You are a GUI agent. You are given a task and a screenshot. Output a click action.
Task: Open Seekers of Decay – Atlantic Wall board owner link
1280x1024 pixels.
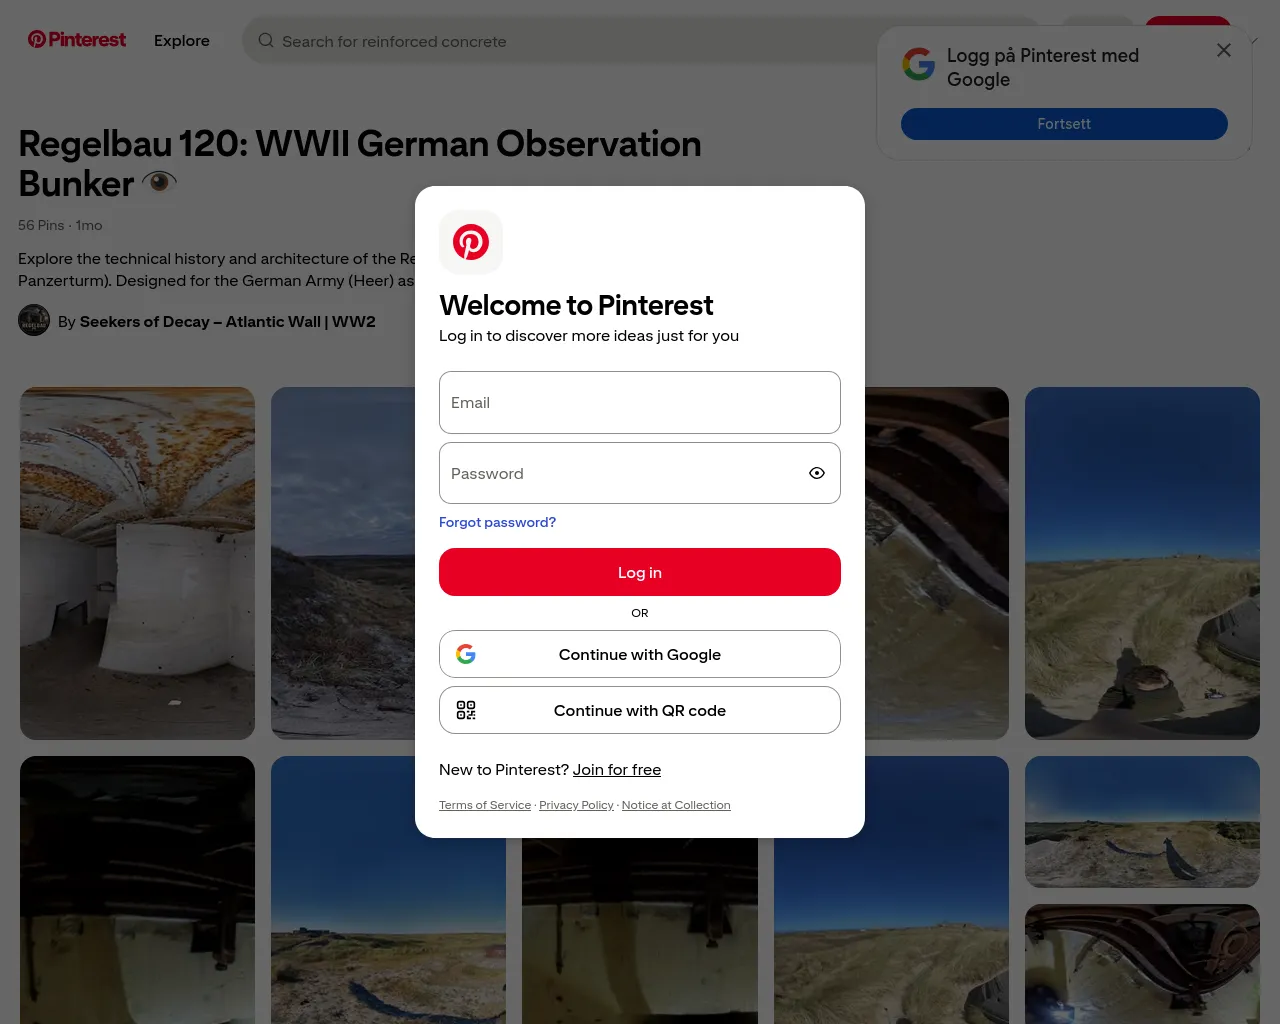tap(227, 321)
